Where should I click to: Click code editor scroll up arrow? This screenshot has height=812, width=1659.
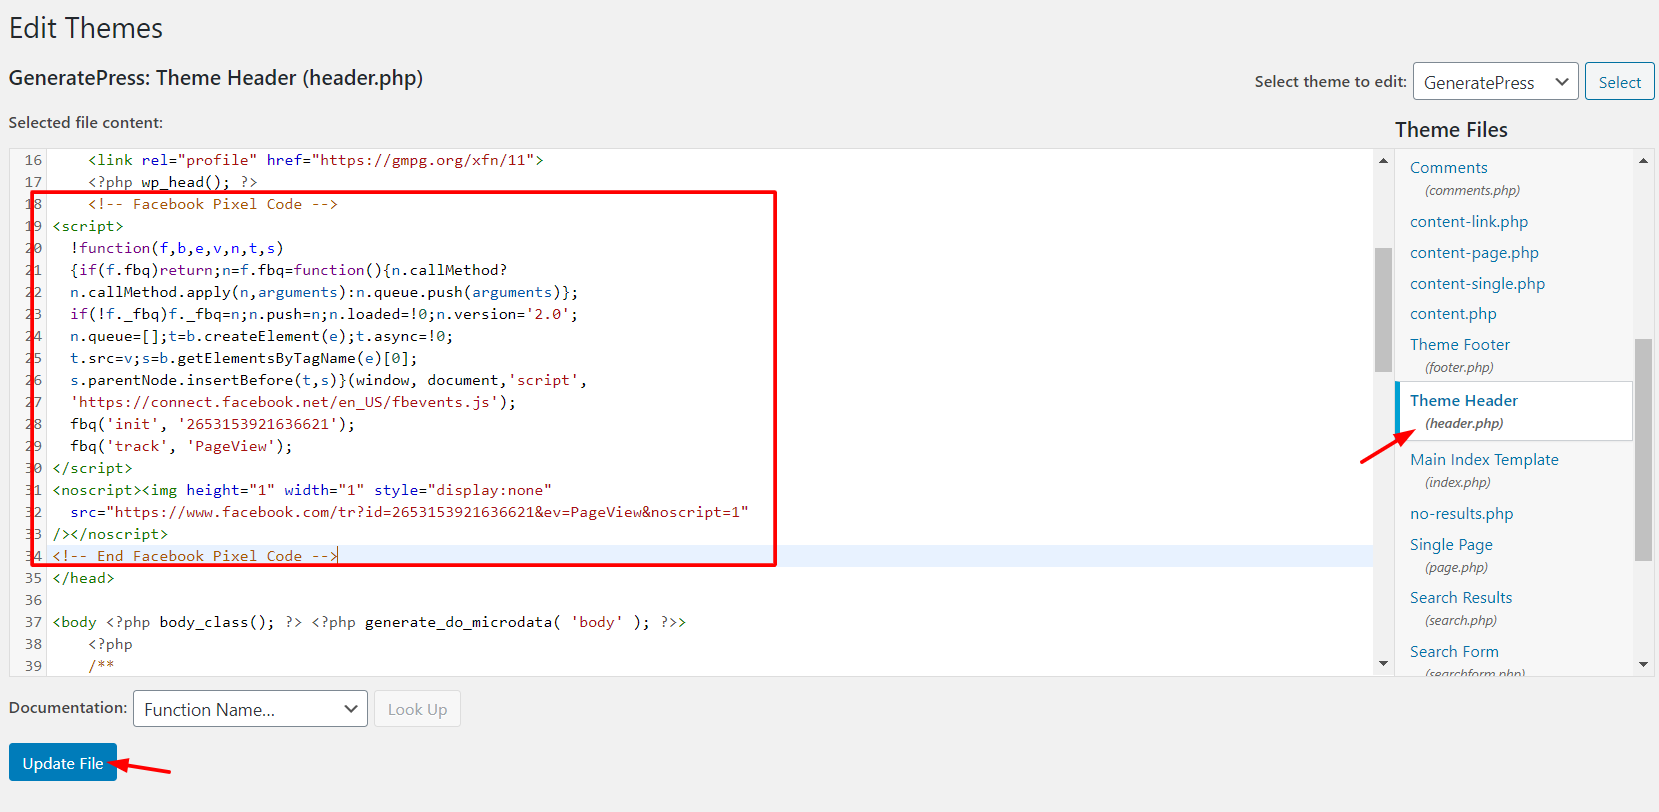click(x=1383, y=160)
